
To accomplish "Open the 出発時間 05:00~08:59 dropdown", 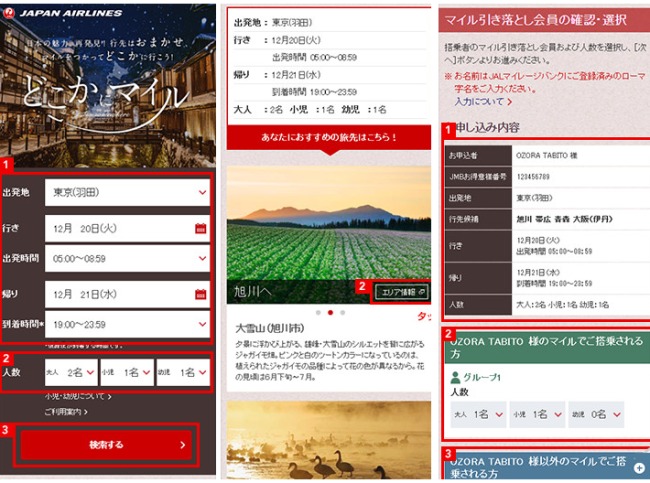I will (x=127, y=259).
